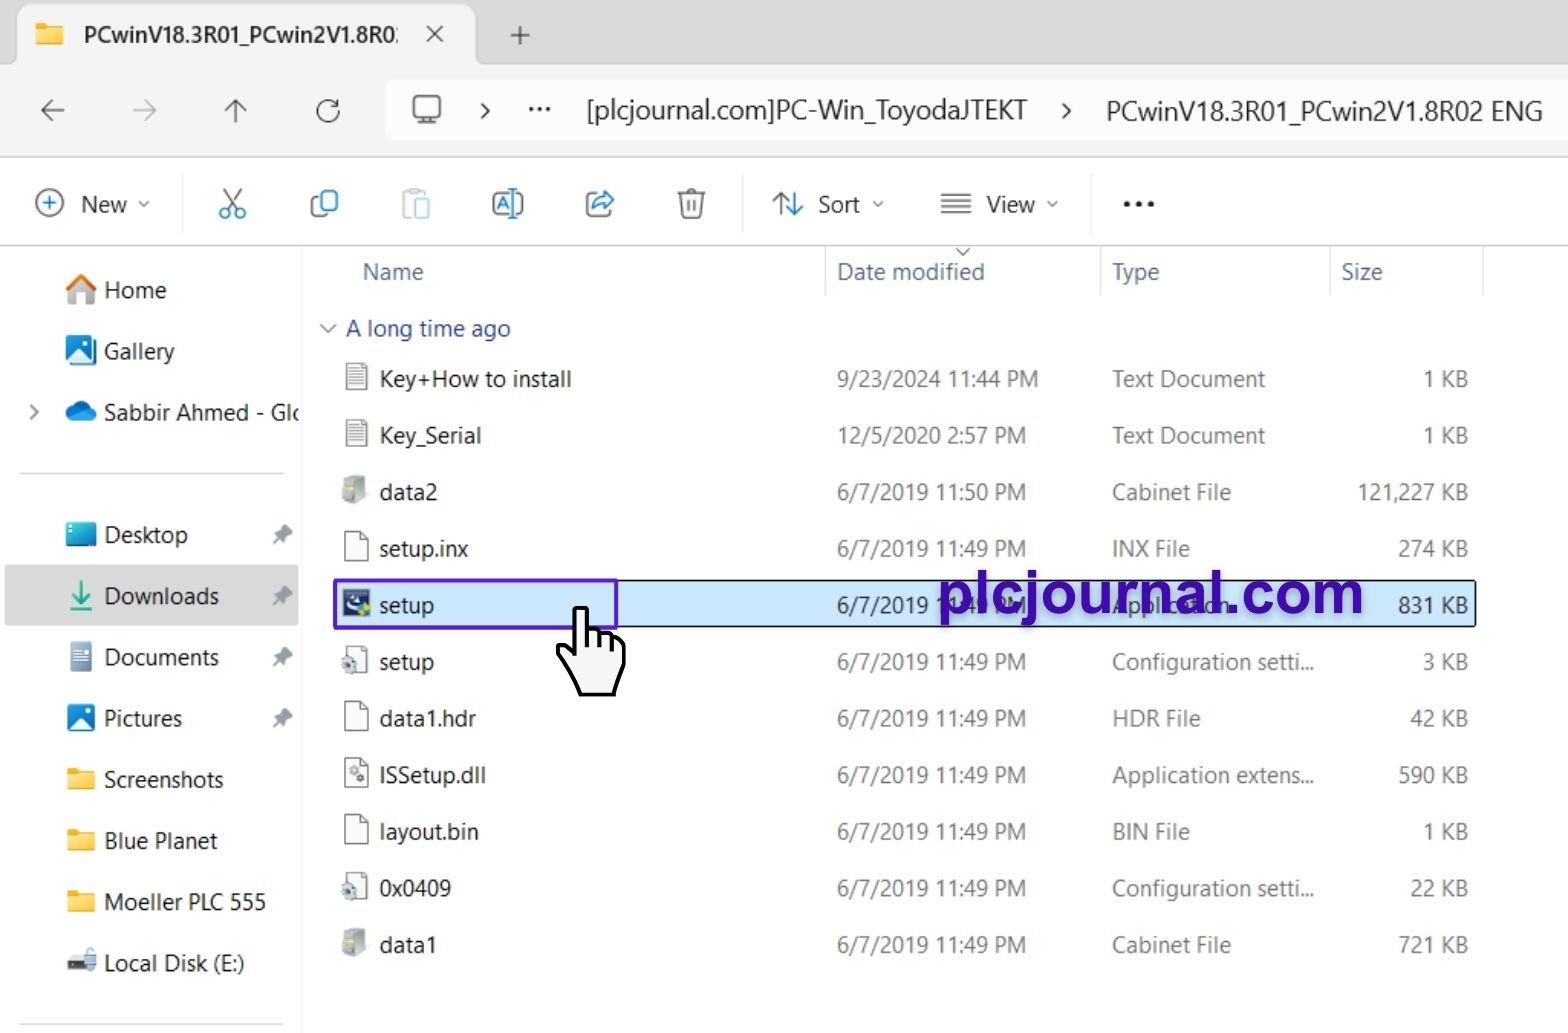Select the setup.inx file name
Screen dimensions: 1568x1033
pos(424,548)
